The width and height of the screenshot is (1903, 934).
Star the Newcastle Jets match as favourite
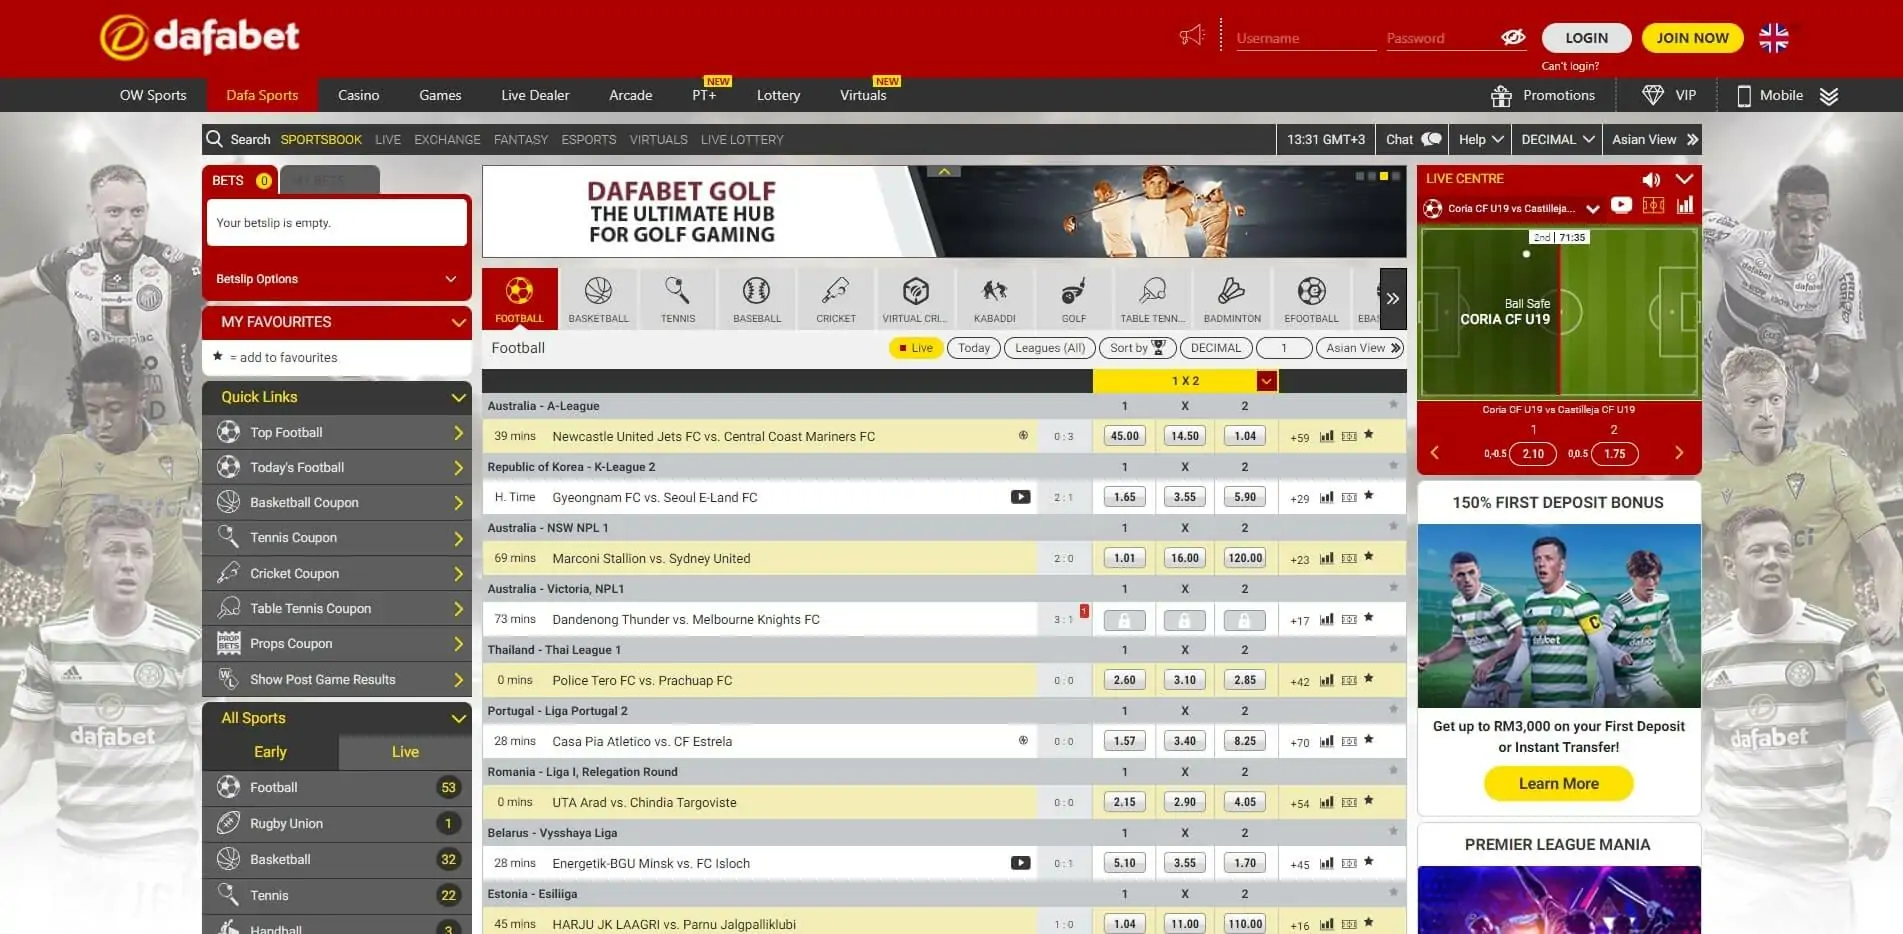(x=1368, y=436)
